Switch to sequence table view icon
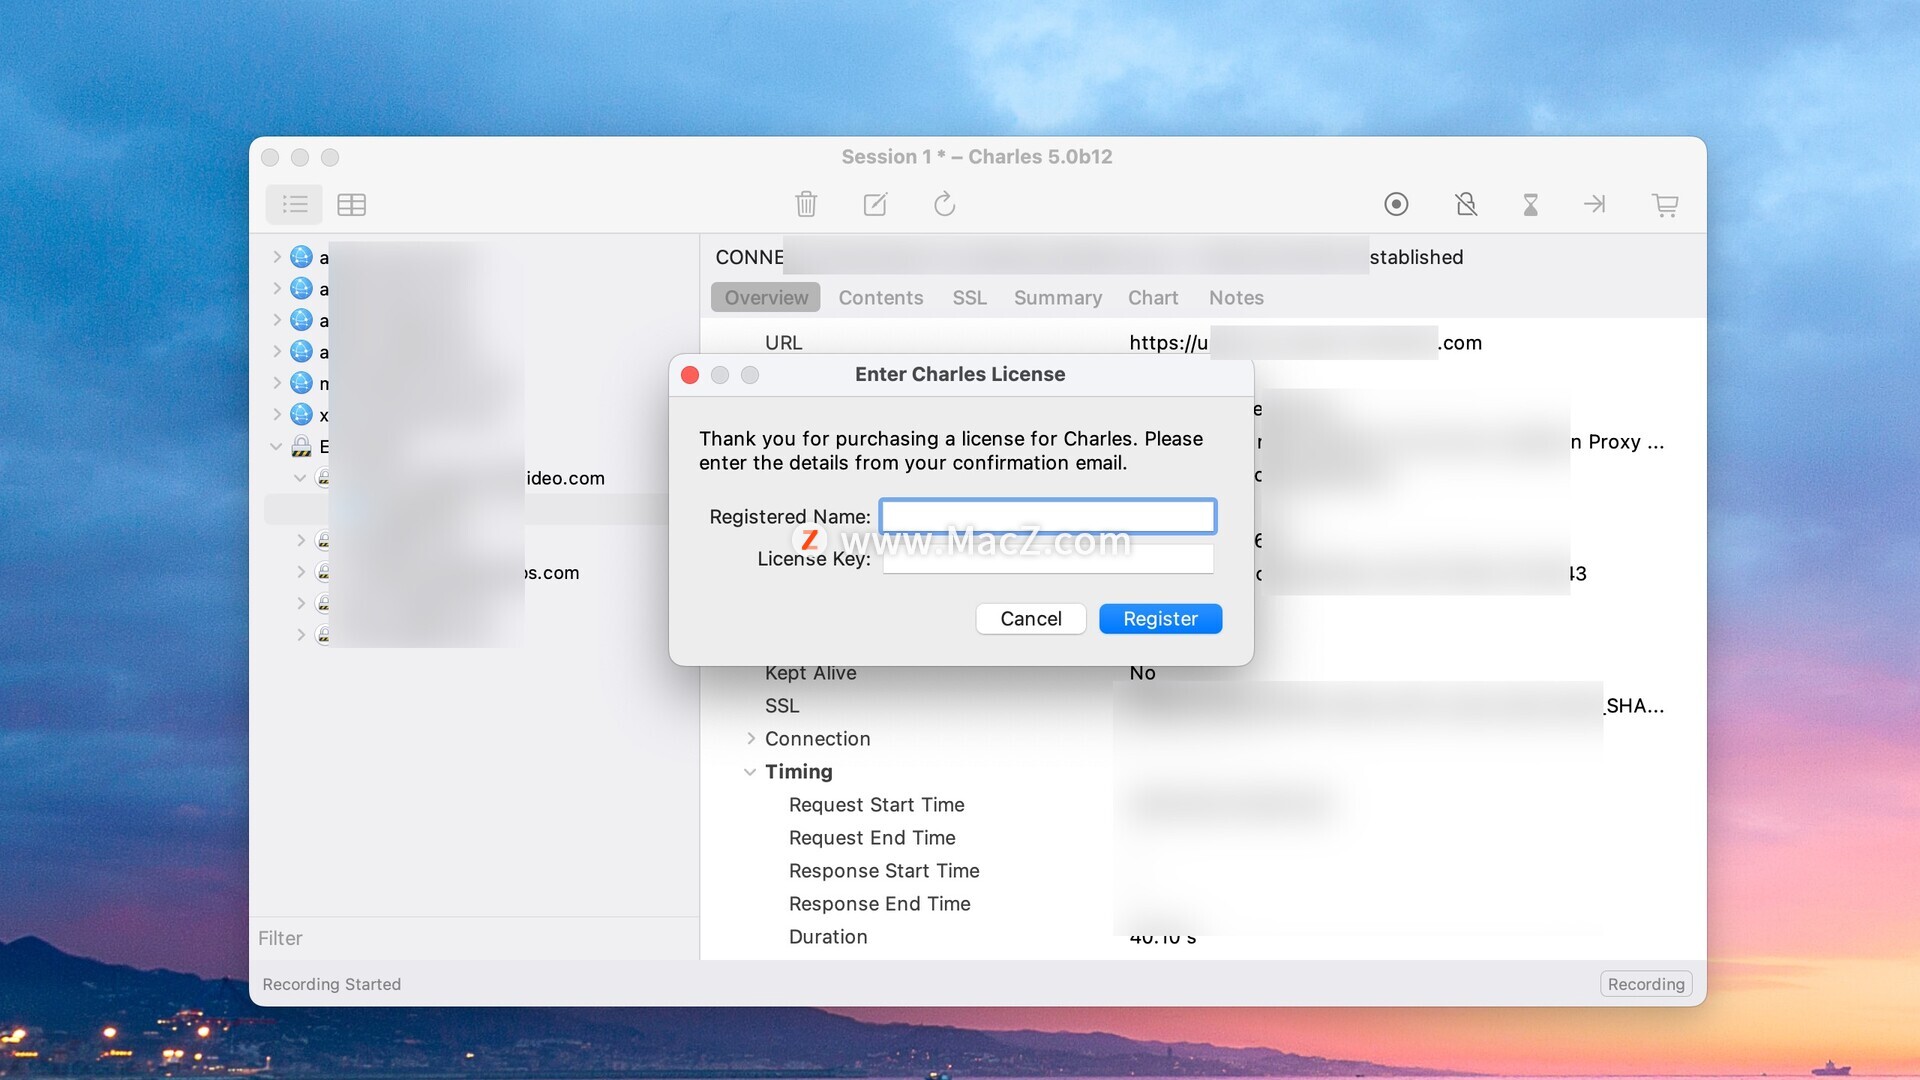Screen dimensions: 1920x1080 [351, 205]
